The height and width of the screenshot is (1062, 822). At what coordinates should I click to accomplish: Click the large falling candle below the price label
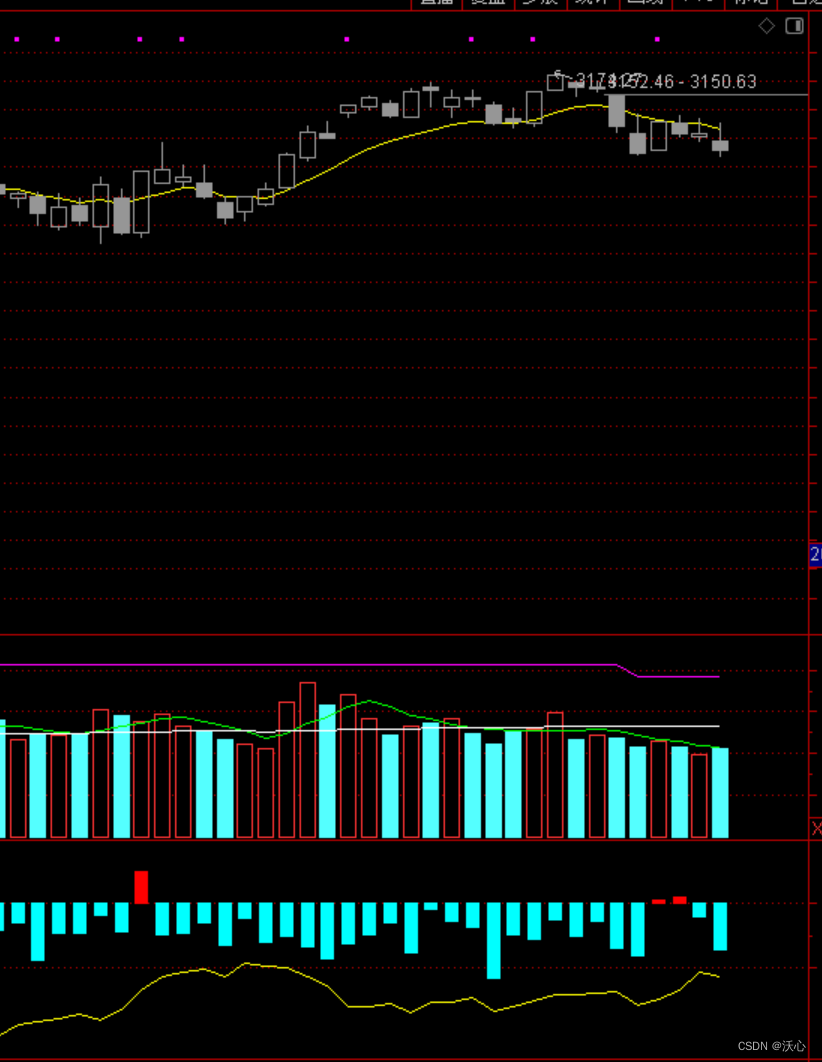[x=616, y=112]
